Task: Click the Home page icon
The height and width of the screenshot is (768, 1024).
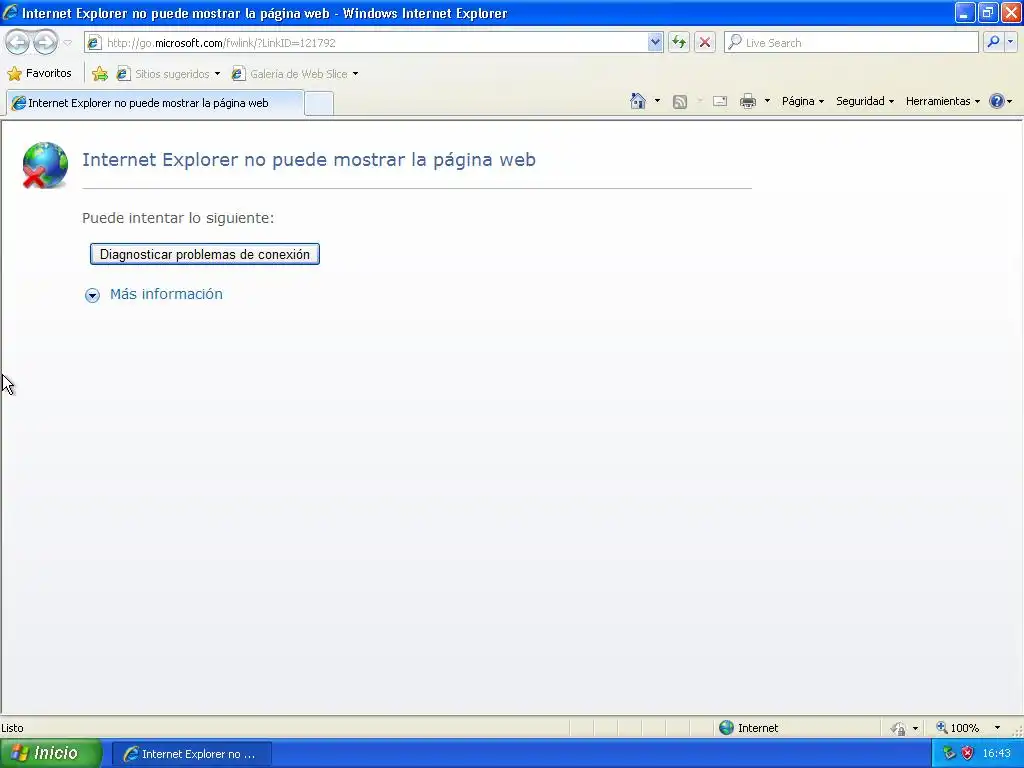Action: pos(638,101)
